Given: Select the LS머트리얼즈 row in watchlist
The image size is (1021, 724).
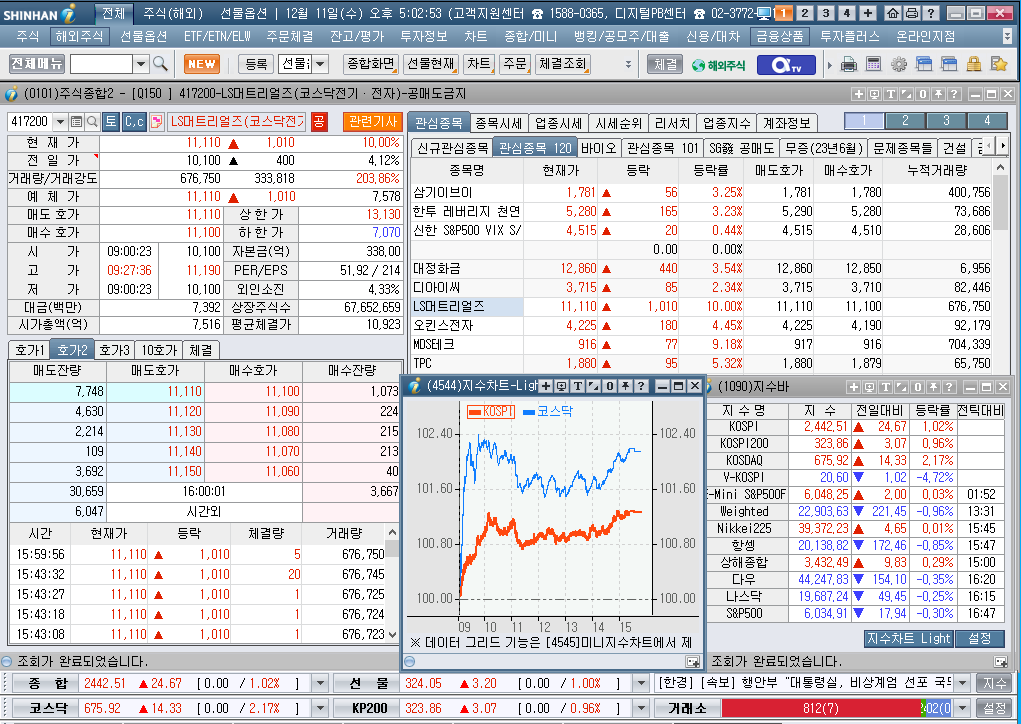Looking at the screenshot, I should point(702,307).
